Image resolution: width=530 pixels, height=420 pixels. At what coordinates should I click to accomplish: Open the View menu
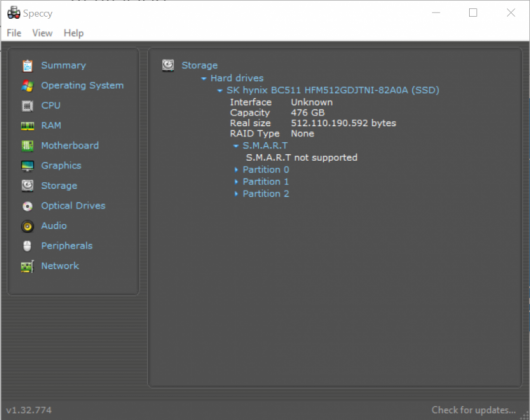42,33
